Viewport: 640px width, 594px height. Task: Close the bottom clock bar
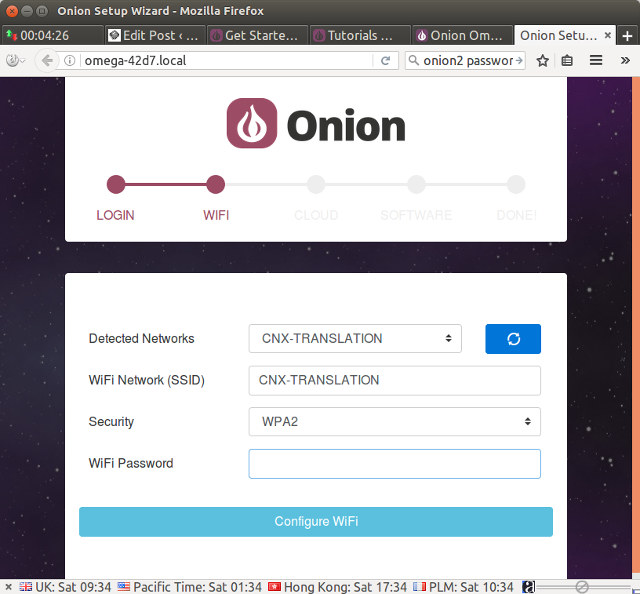8,587
